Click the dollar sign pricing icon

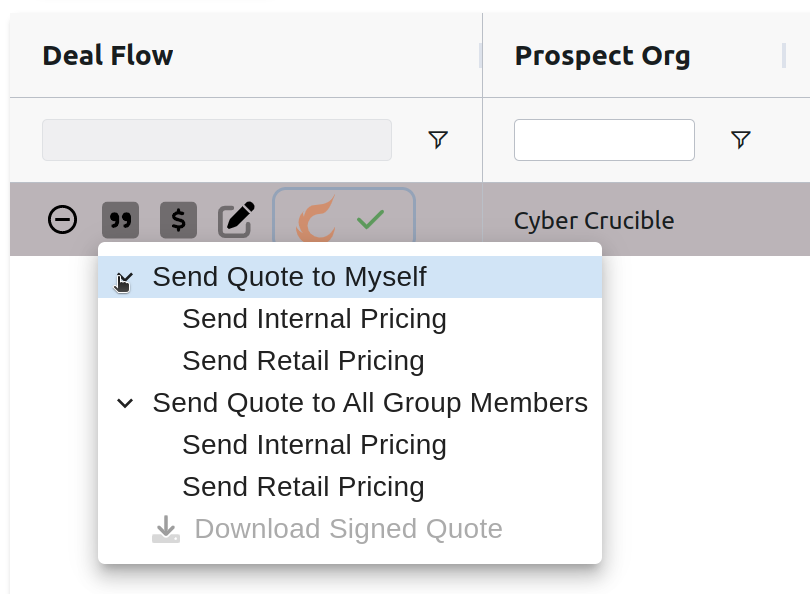pyautogui.click(x=178, y=220)
